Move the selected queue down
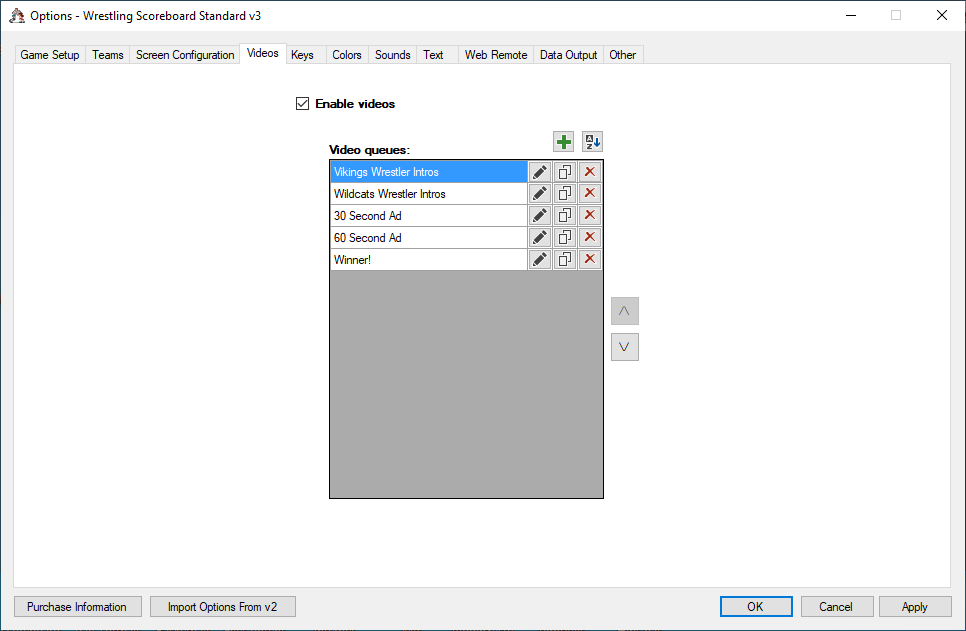 (x=625, y=347)
